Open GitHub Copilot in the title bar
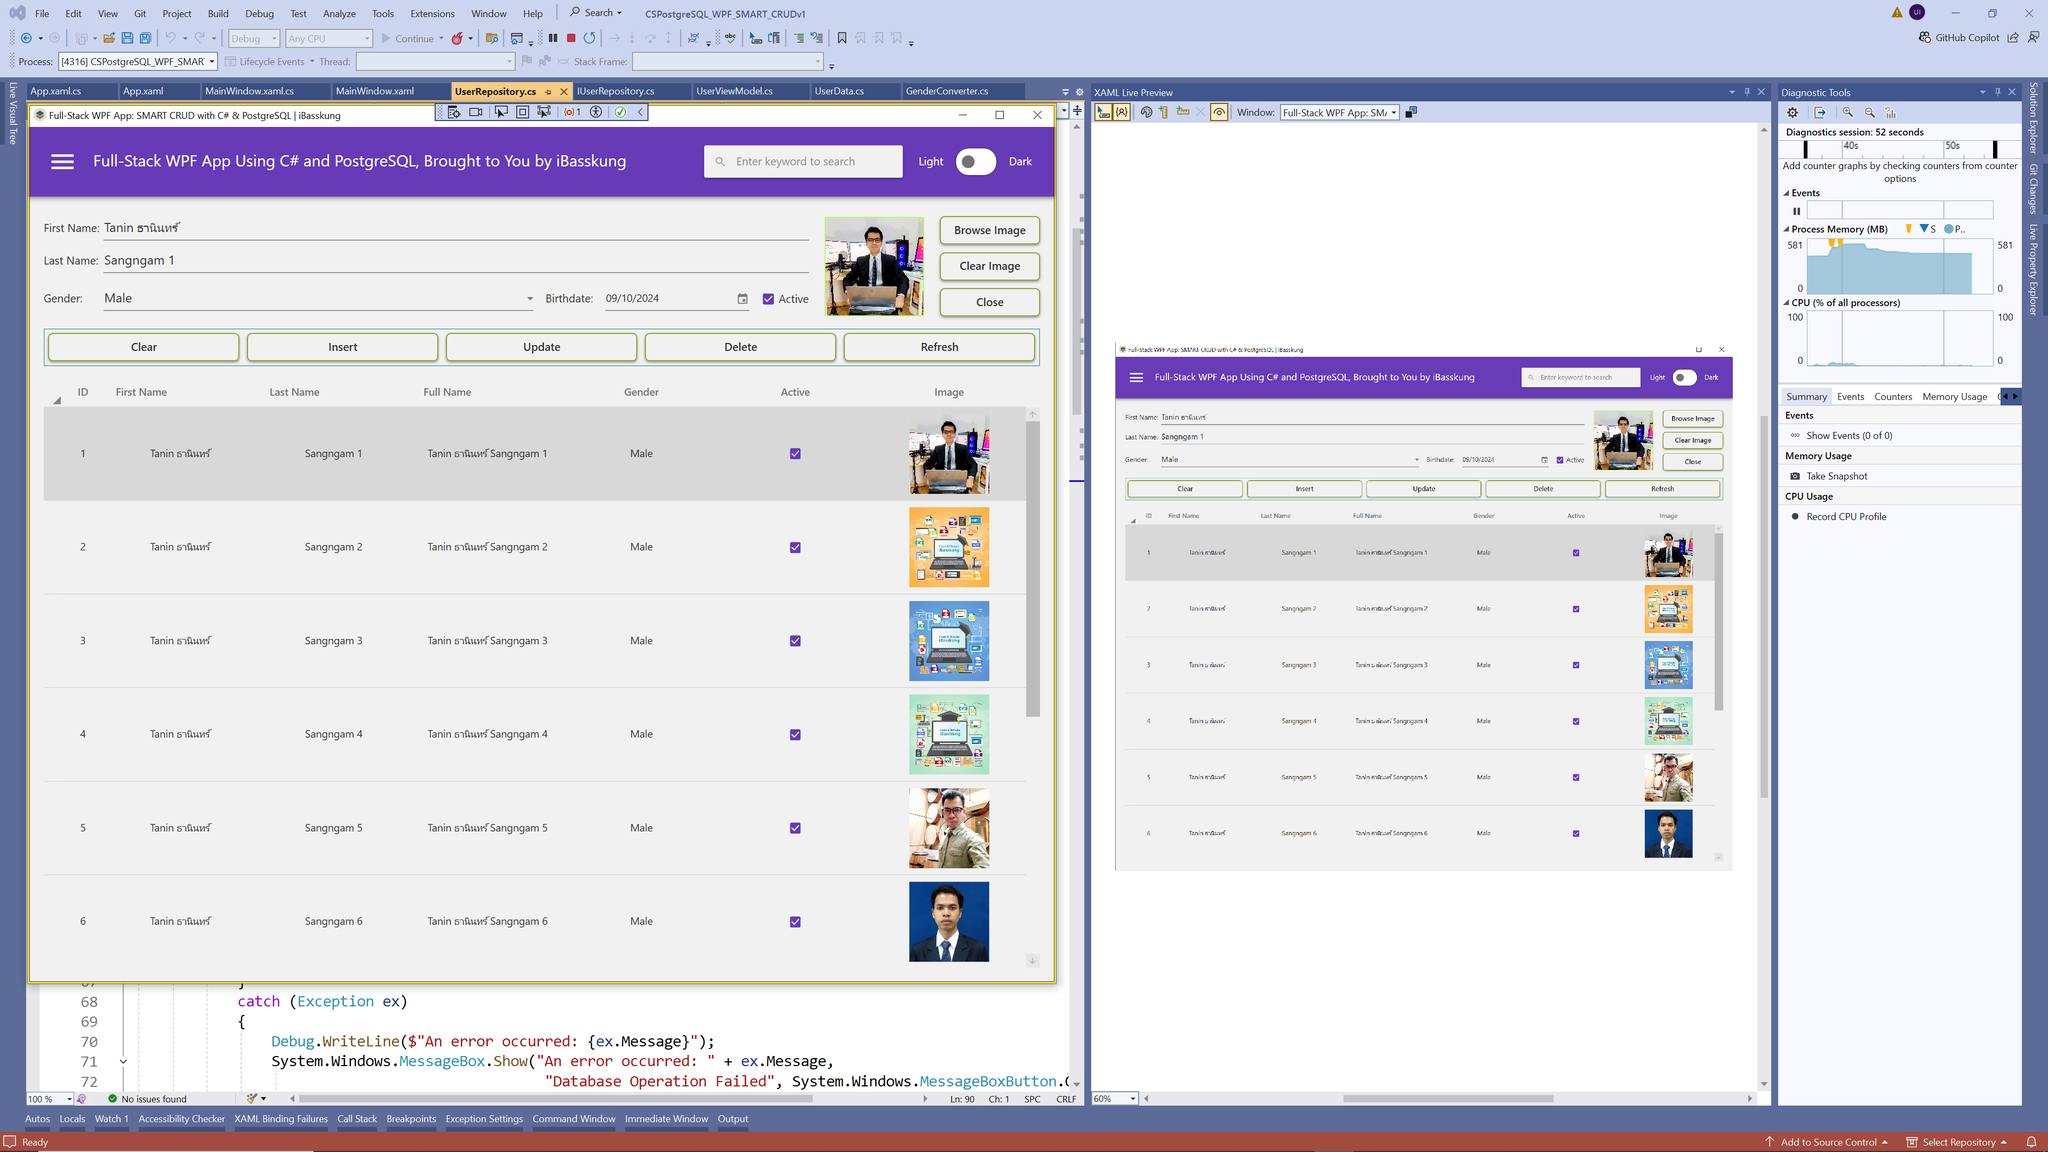The image size is (2048, 1152). (x=1959, y=37)
